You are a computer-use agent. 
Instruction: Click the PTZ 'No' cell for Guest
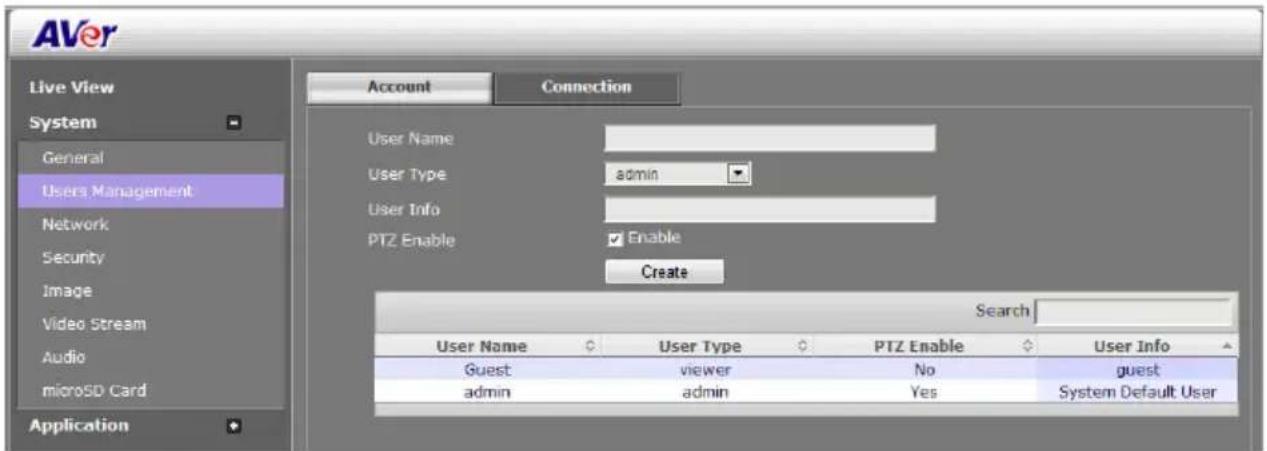point(925,368)
